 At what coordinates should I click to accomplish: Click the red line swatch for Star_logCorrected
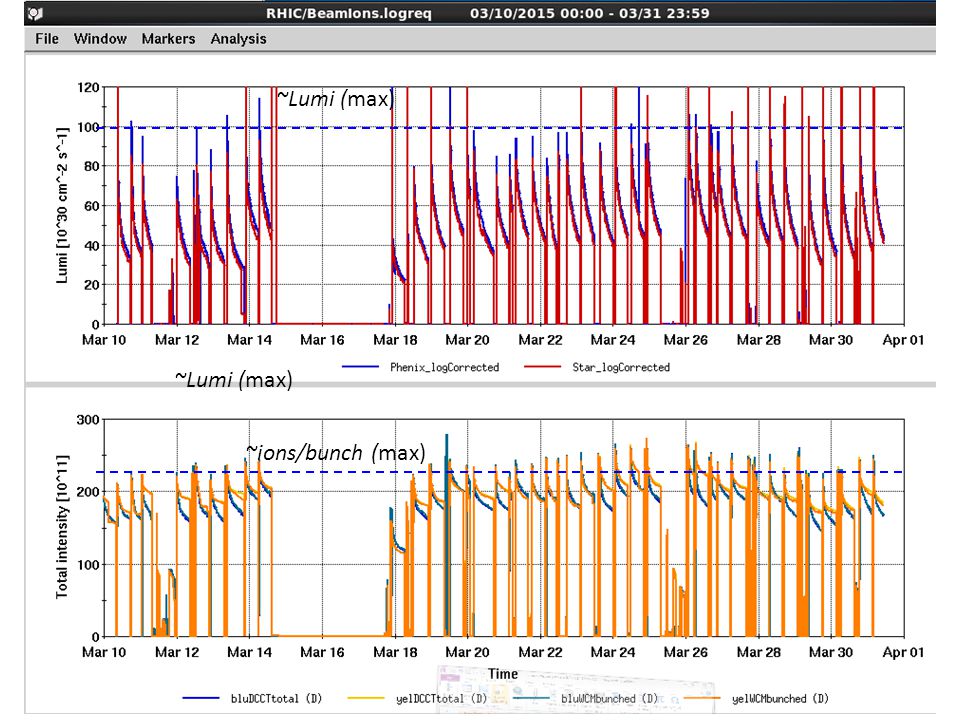click(542, 367)
